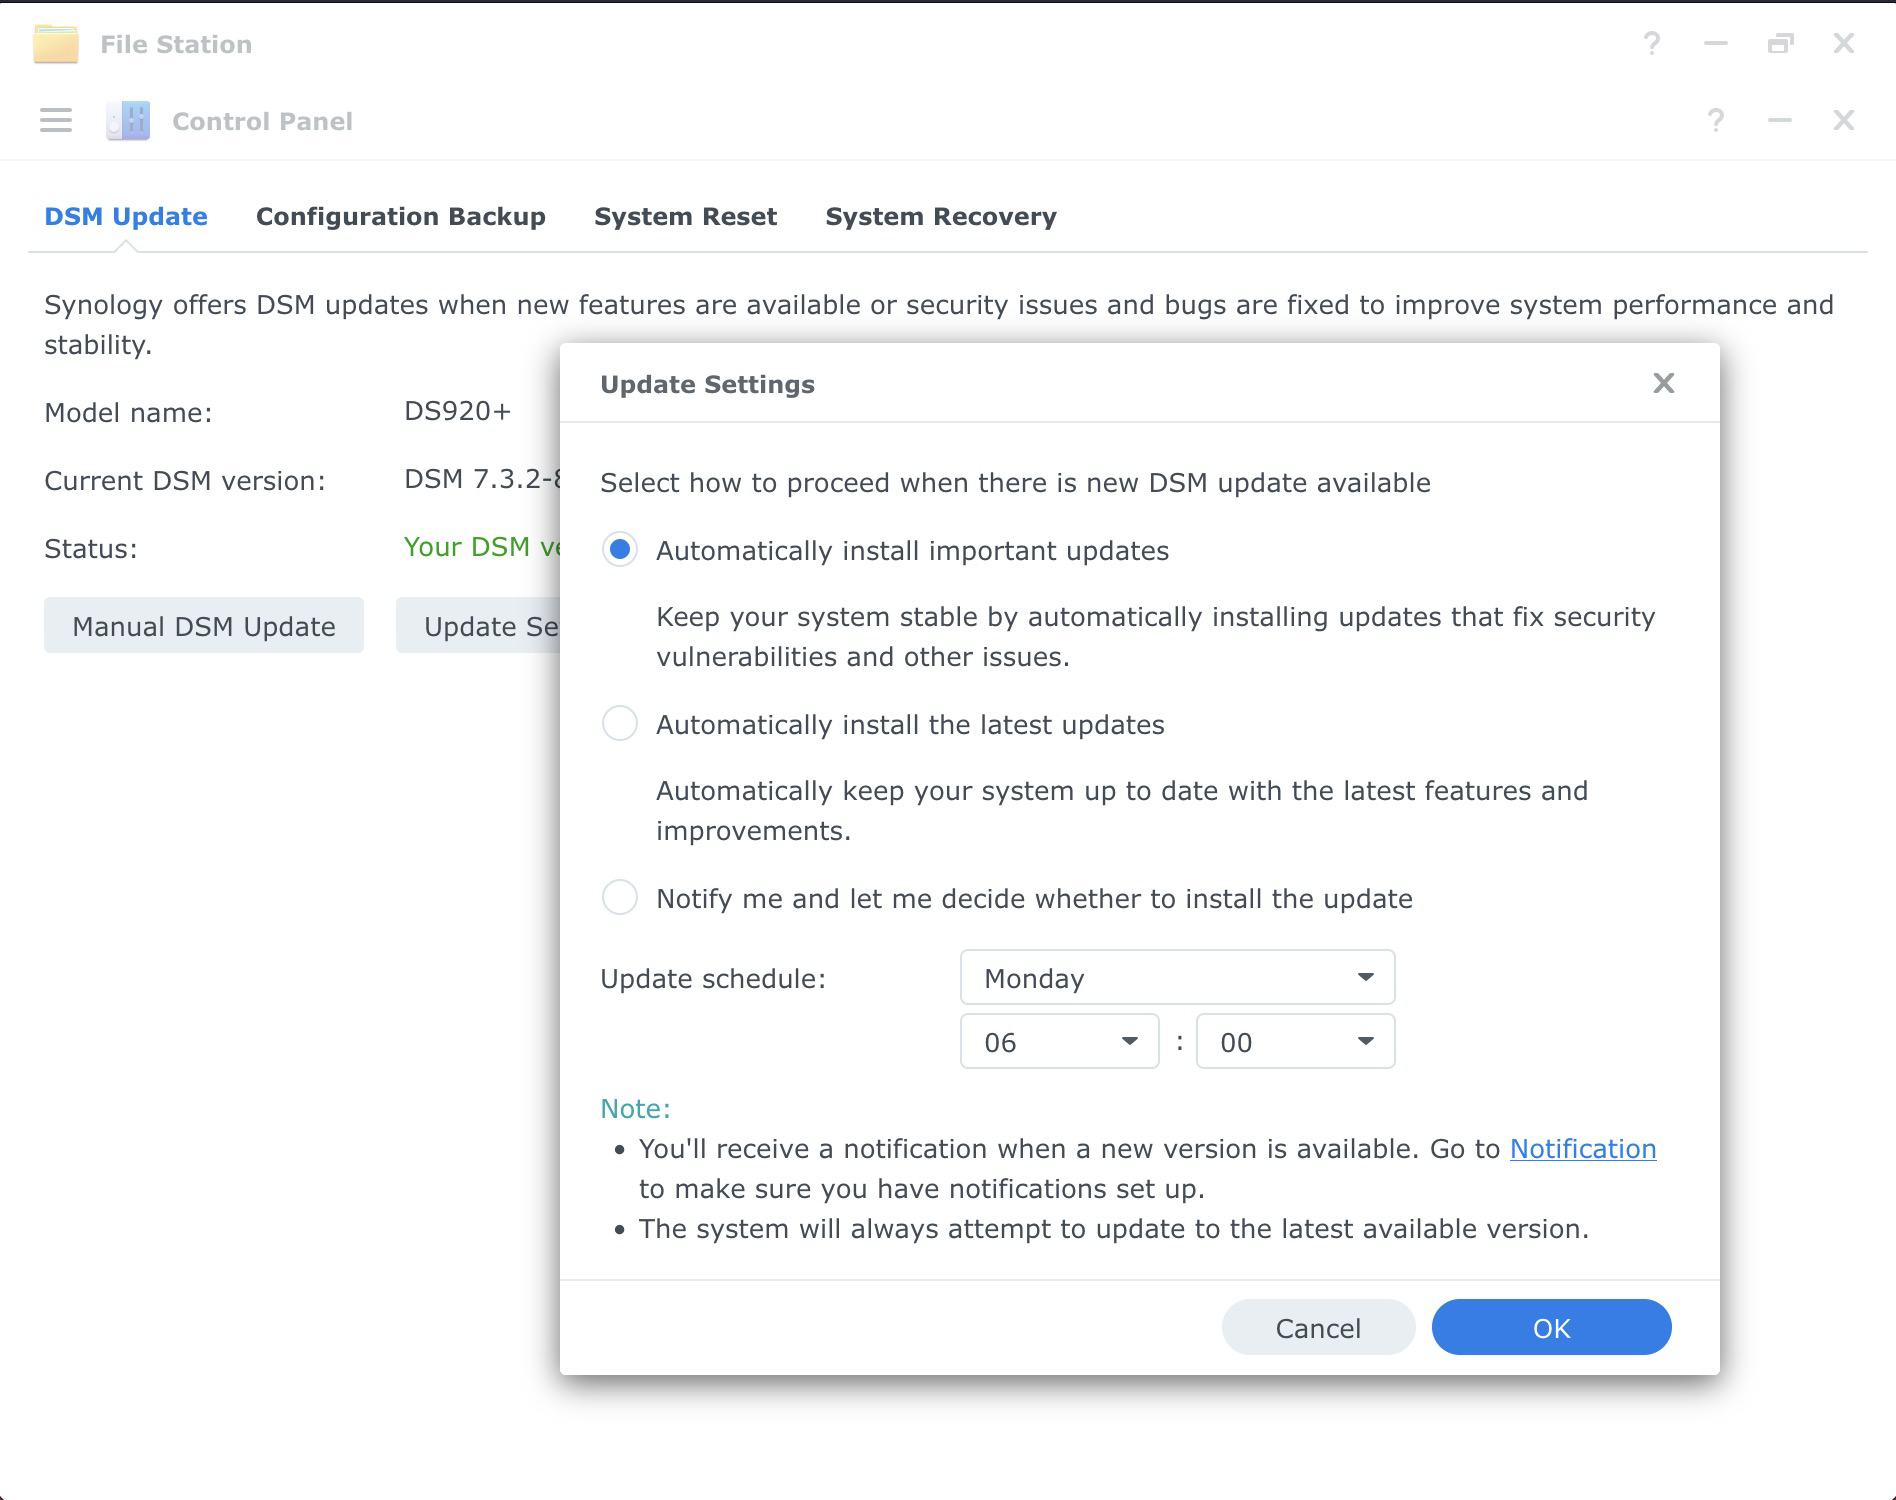This screenshot has height=1500, width=1896.
Task: Click the File Station folder icon
Action: (x=56, y=44)
